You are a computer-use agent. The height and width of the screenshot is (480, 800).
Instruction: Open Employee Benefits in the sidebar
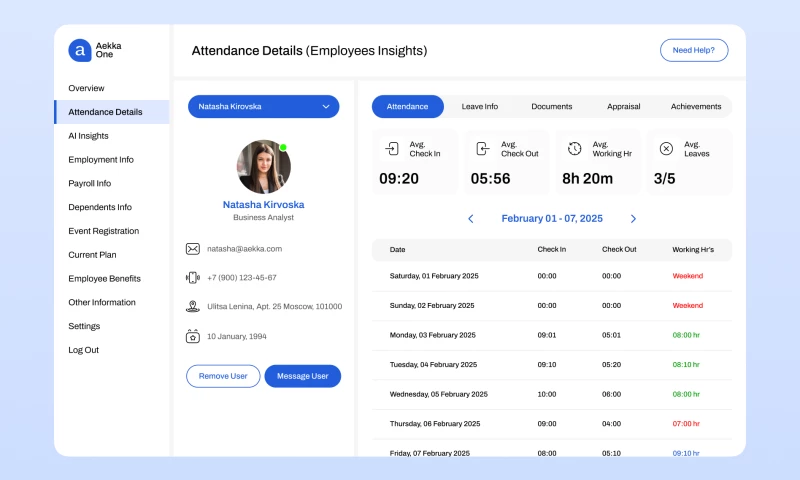point(105,279)
